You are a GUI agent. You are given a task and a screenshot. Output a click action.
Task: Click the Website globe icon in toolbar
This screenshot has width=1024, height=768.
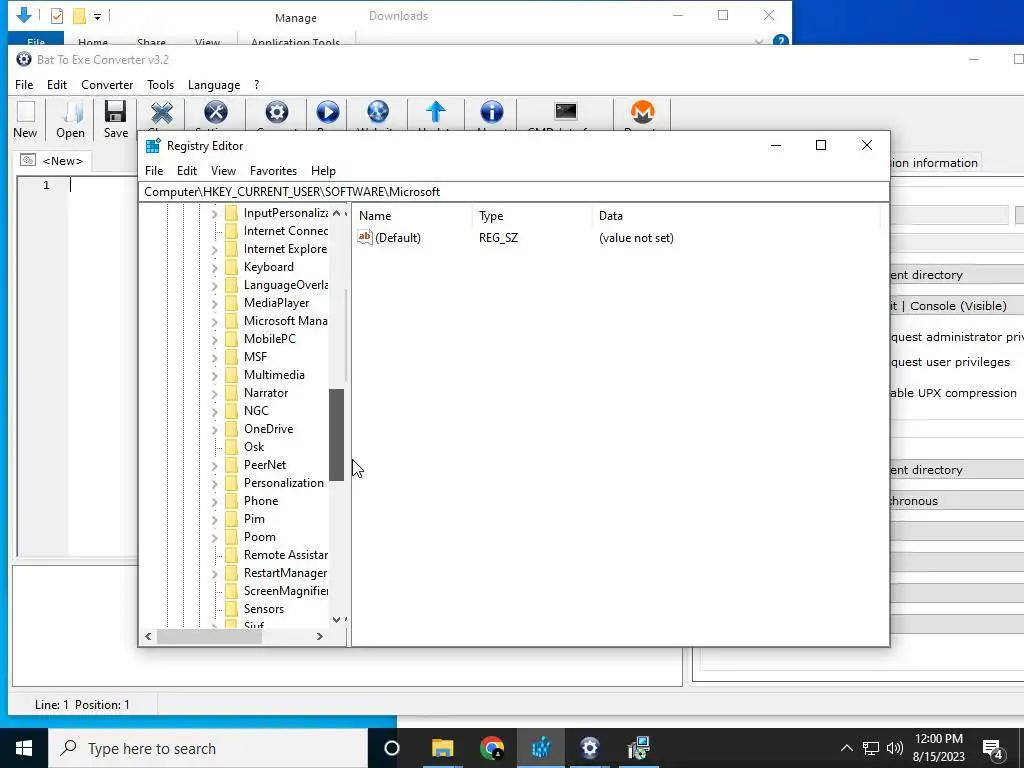click(x=377, y=112)
